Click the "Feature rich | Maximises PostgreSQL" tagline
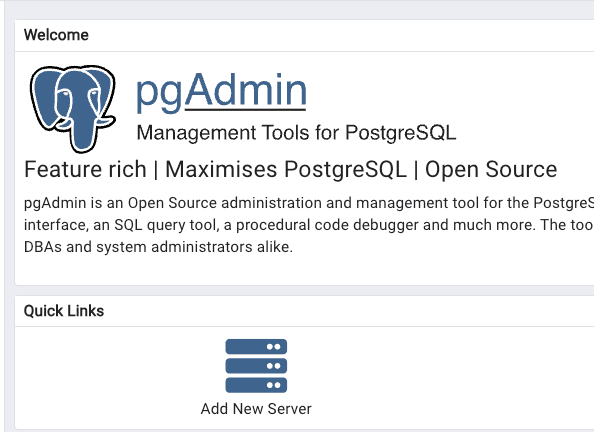 click(x=291, y=169)
